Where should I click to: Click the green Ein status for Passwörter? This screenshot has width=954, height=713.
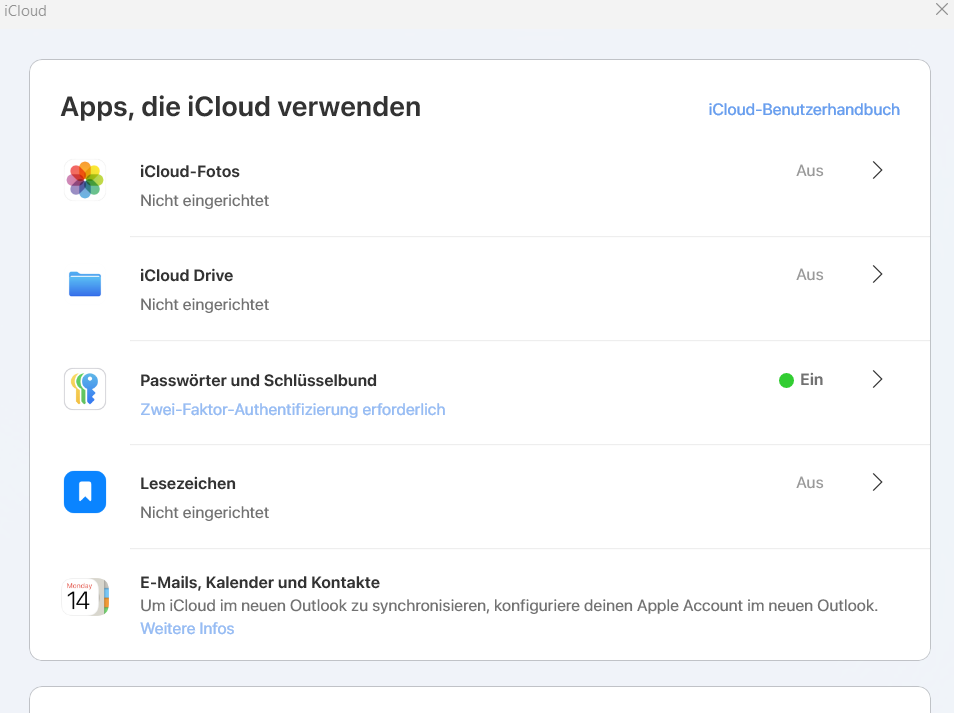[802, 380]
